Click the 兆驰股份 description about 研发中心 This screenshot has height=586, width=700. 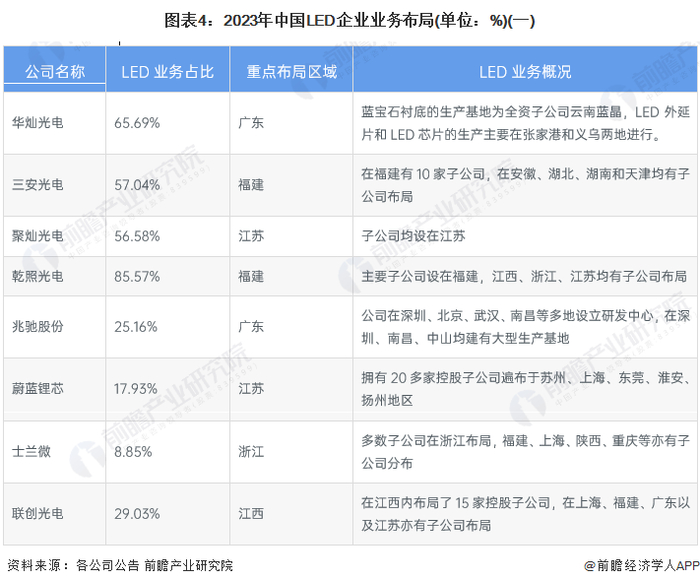click(x=525, y=327)
